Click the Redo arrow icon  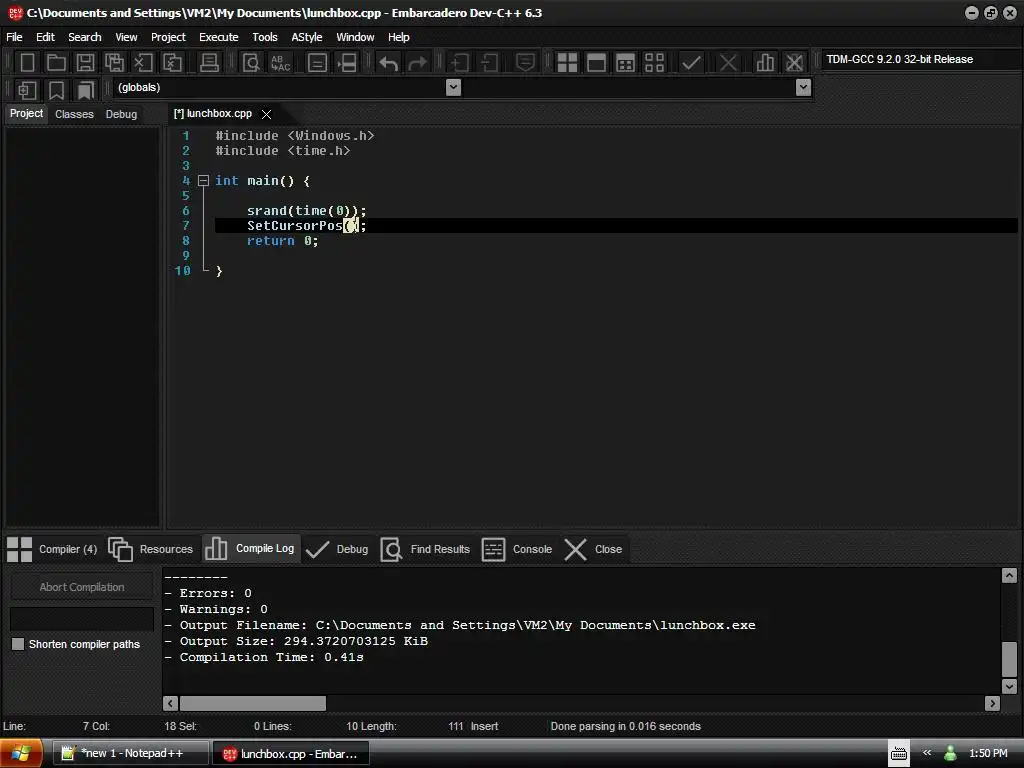417,63
